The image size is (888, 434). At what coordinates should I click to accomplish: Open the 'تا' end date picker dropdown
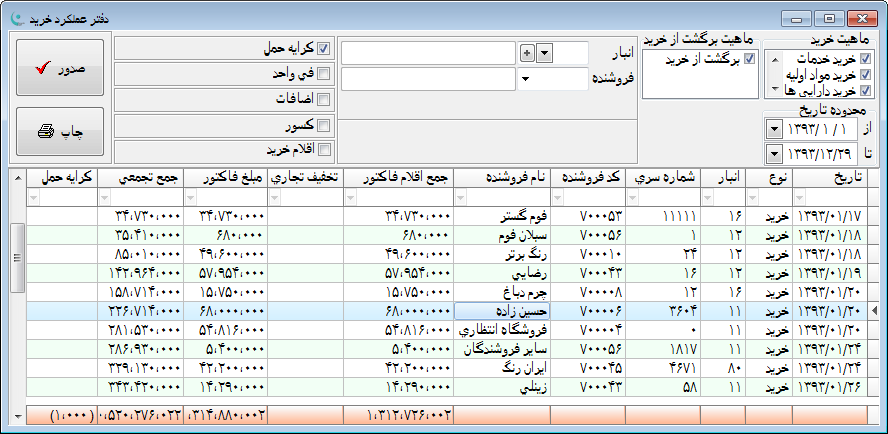[x=774, y=154]
